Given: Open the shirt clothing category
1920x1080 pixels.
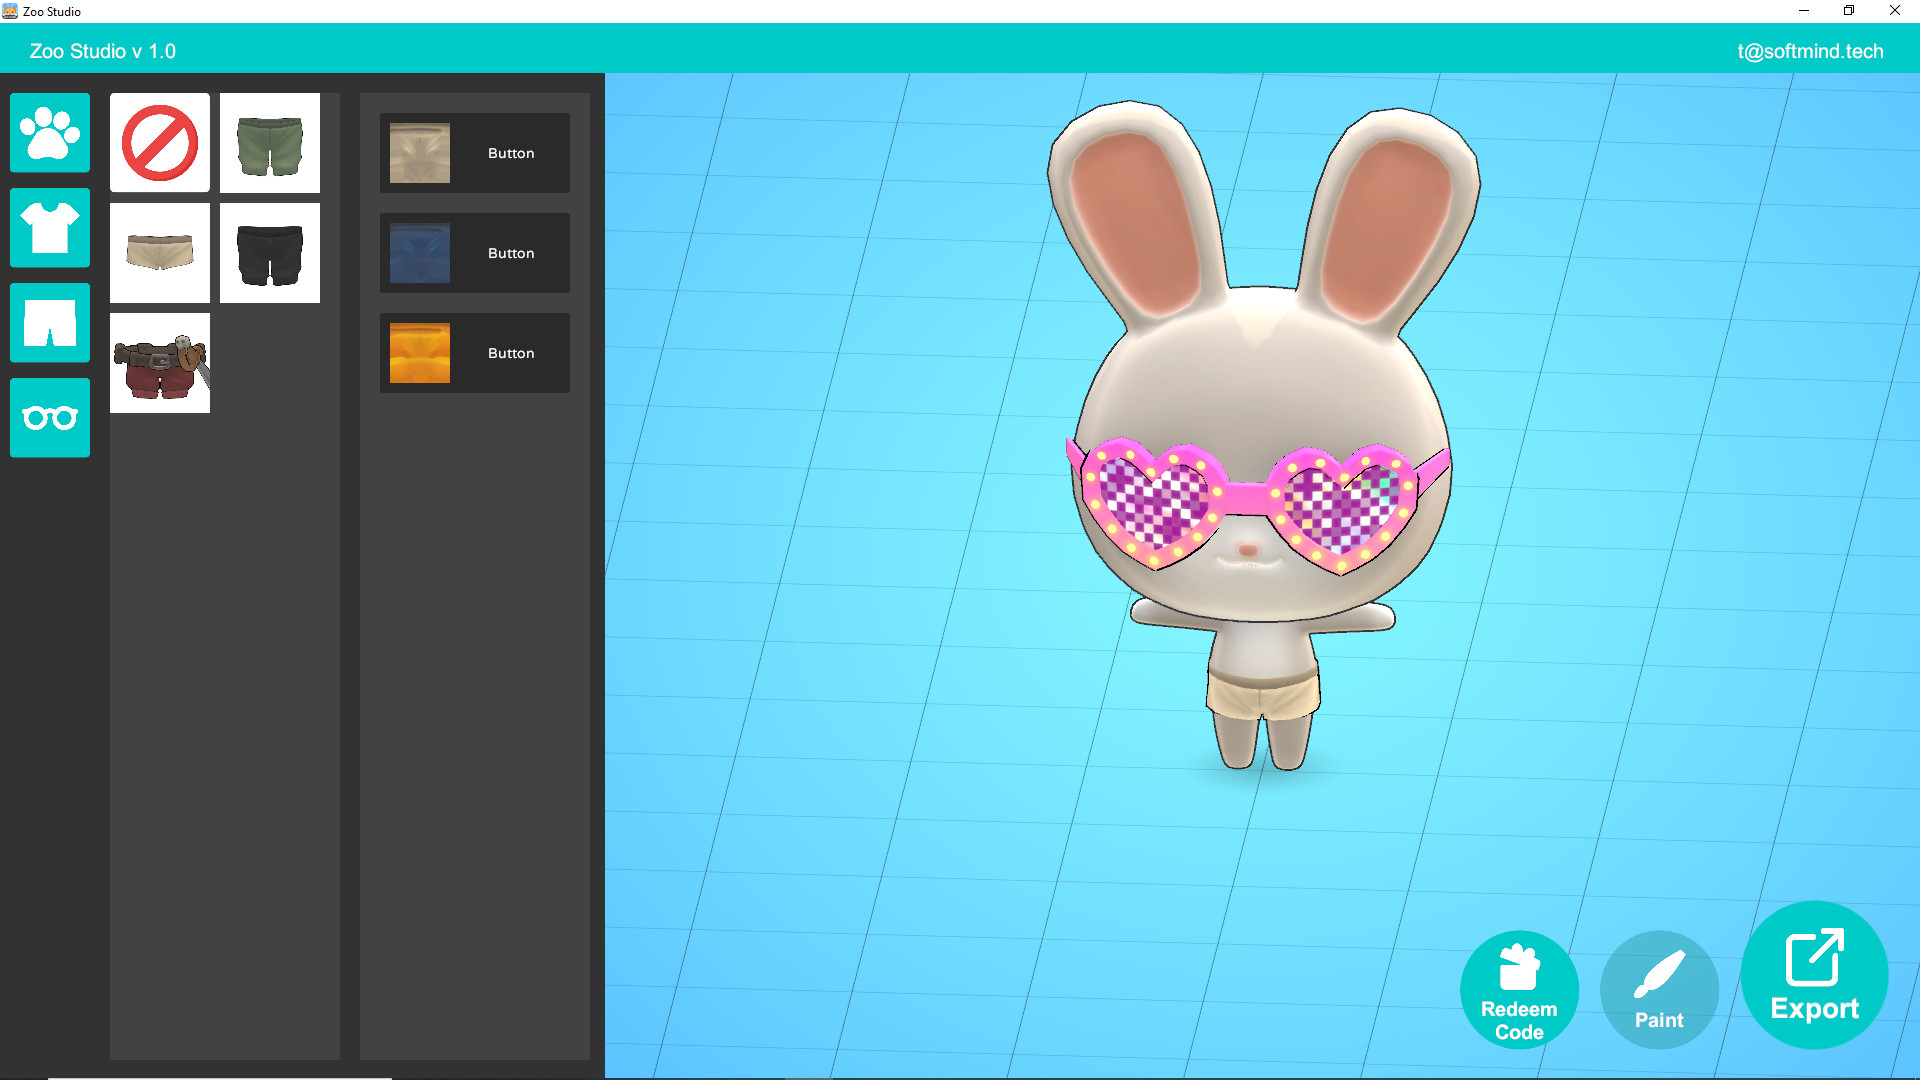Looking at the screenshot, I should coord(49,228).
